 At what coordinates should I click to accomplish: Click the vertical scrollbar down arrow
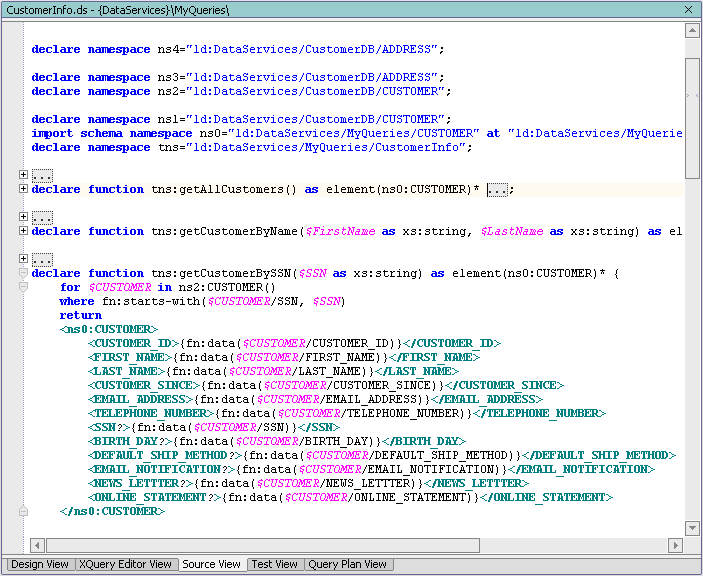692,528
